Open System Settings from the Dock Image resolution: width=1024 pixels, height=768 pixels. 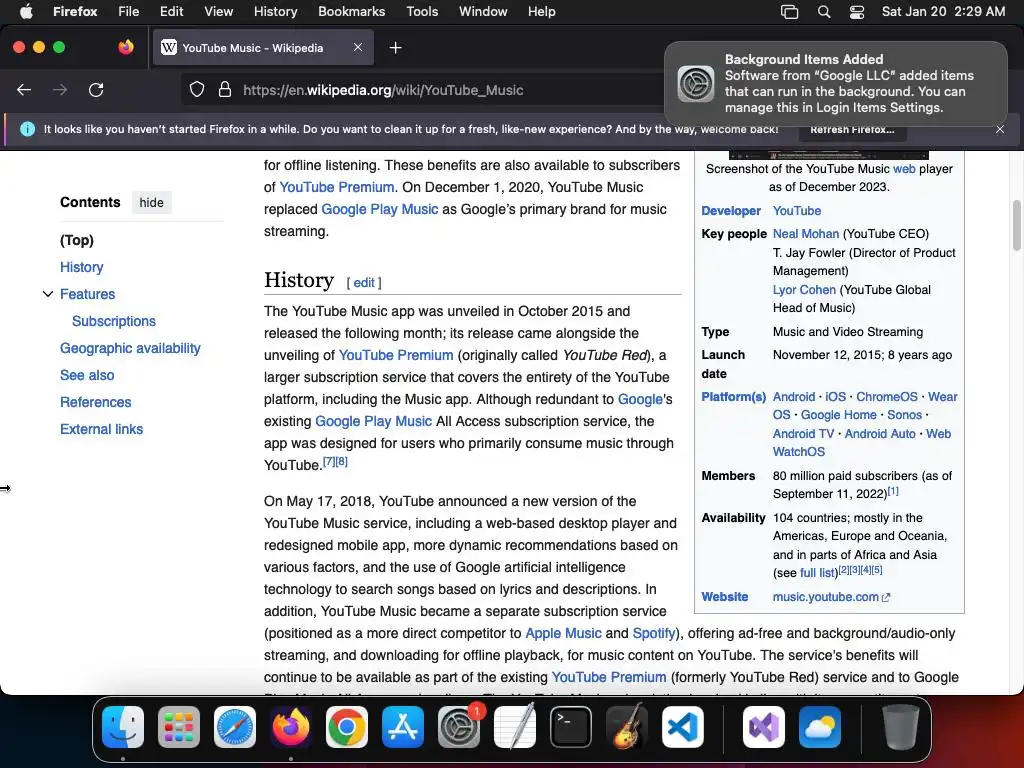[x=458, y=727]
